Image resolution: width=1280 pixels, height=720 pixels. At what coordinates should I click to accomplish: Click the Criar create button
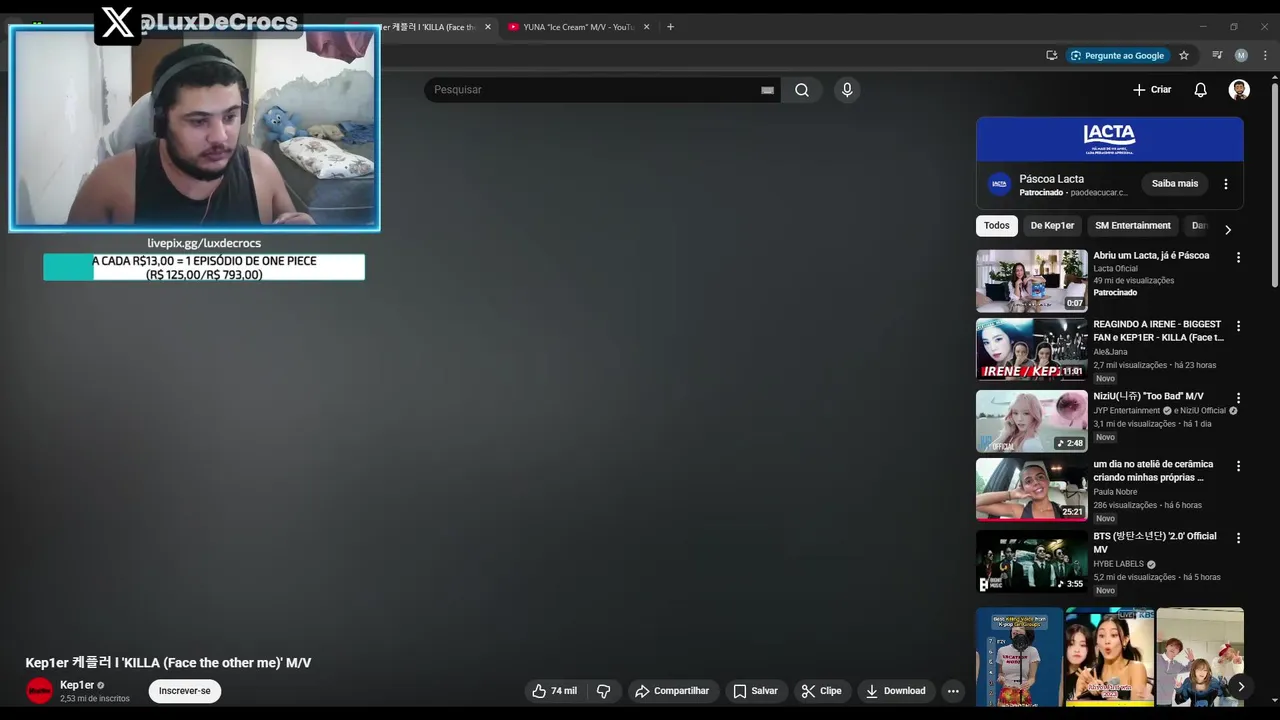coord(1152,90)
